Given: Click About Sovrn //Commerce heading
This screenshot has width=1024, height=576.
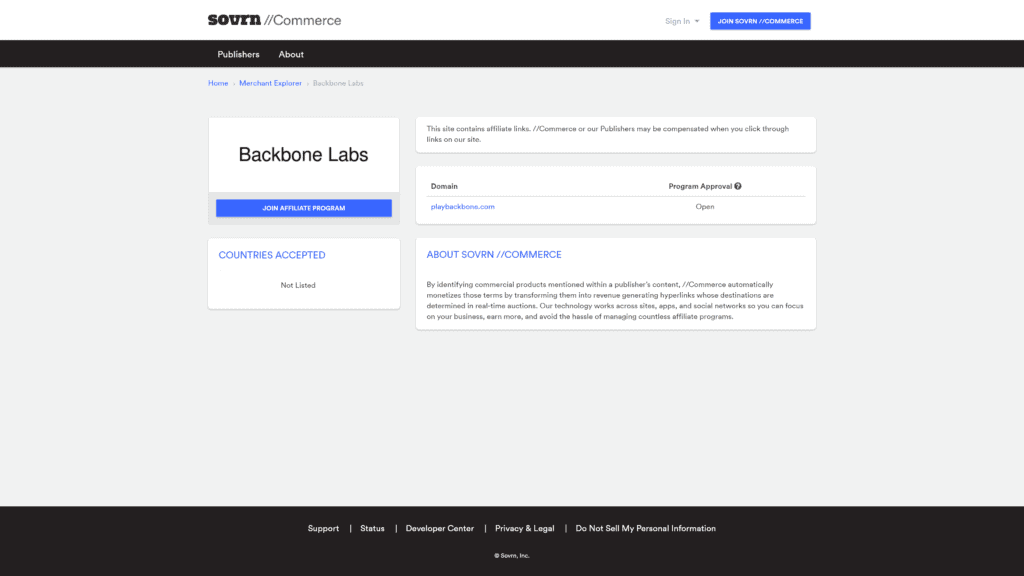Looking at the screenshot, I should [x=494, y=255].
